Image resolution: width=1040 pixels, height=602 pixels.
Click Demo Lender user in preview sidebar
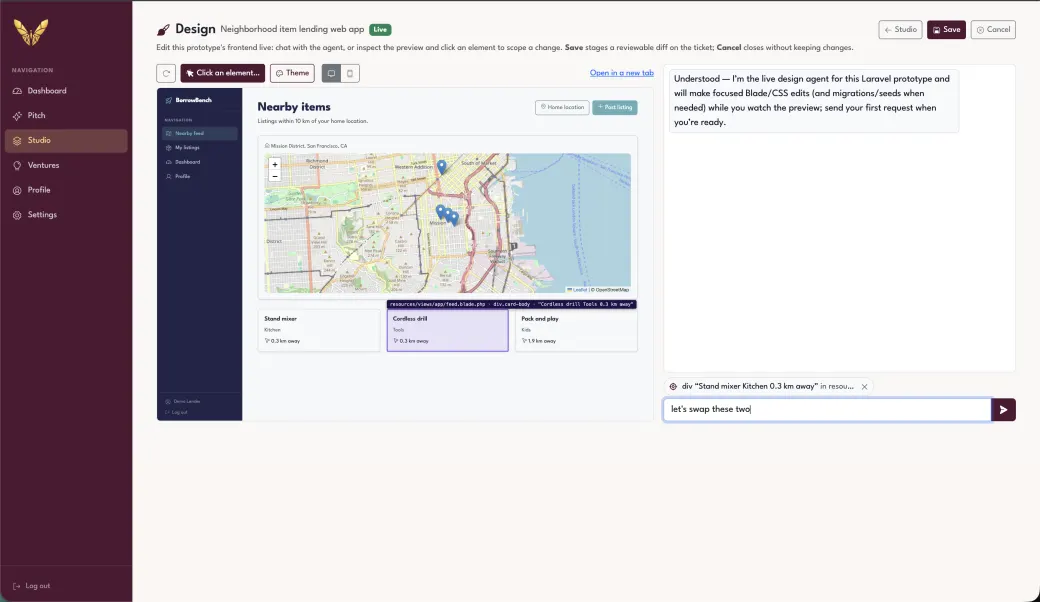pos(183,402)
